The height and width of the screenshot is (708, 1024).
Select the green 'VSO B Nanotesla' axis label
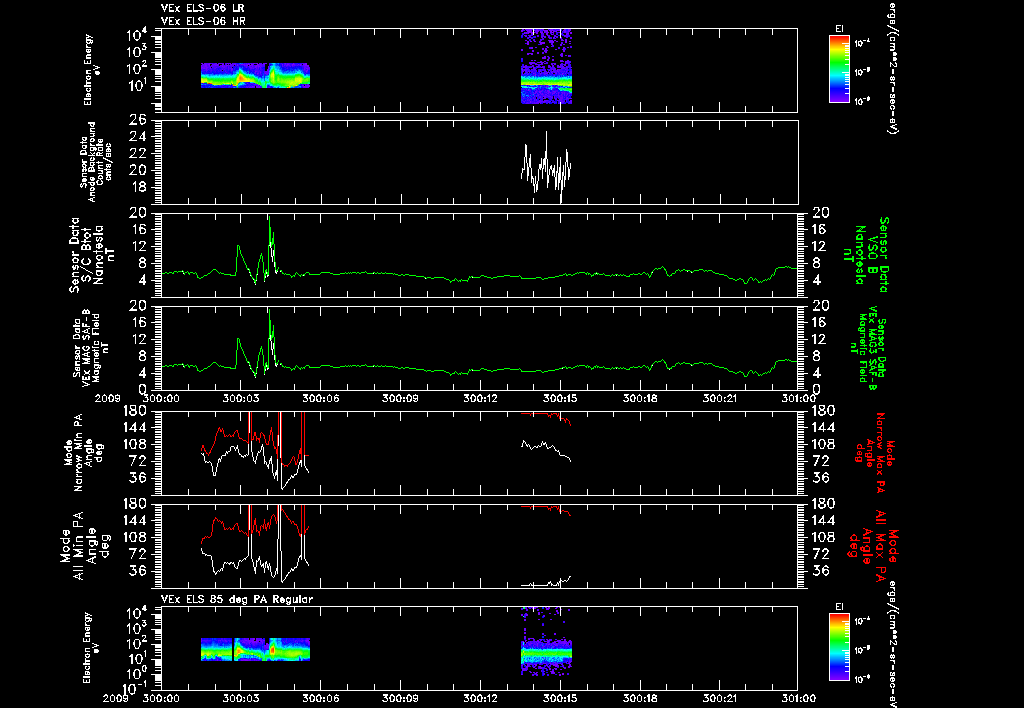click(869, 255)
